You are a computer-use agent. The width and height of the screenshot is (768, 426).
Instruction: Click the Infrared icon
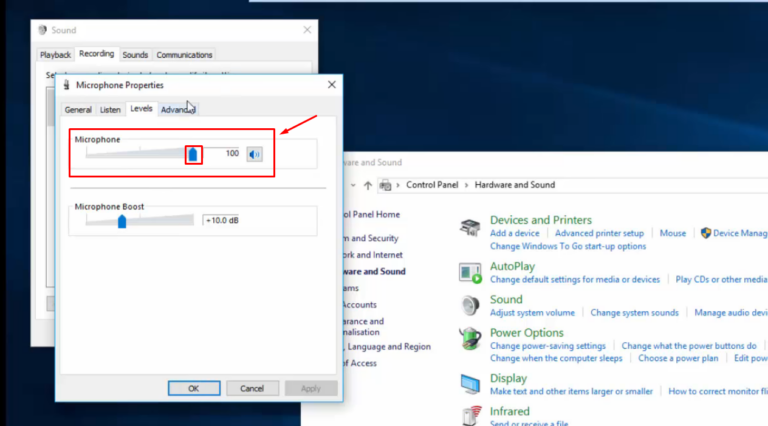point(470,415)
